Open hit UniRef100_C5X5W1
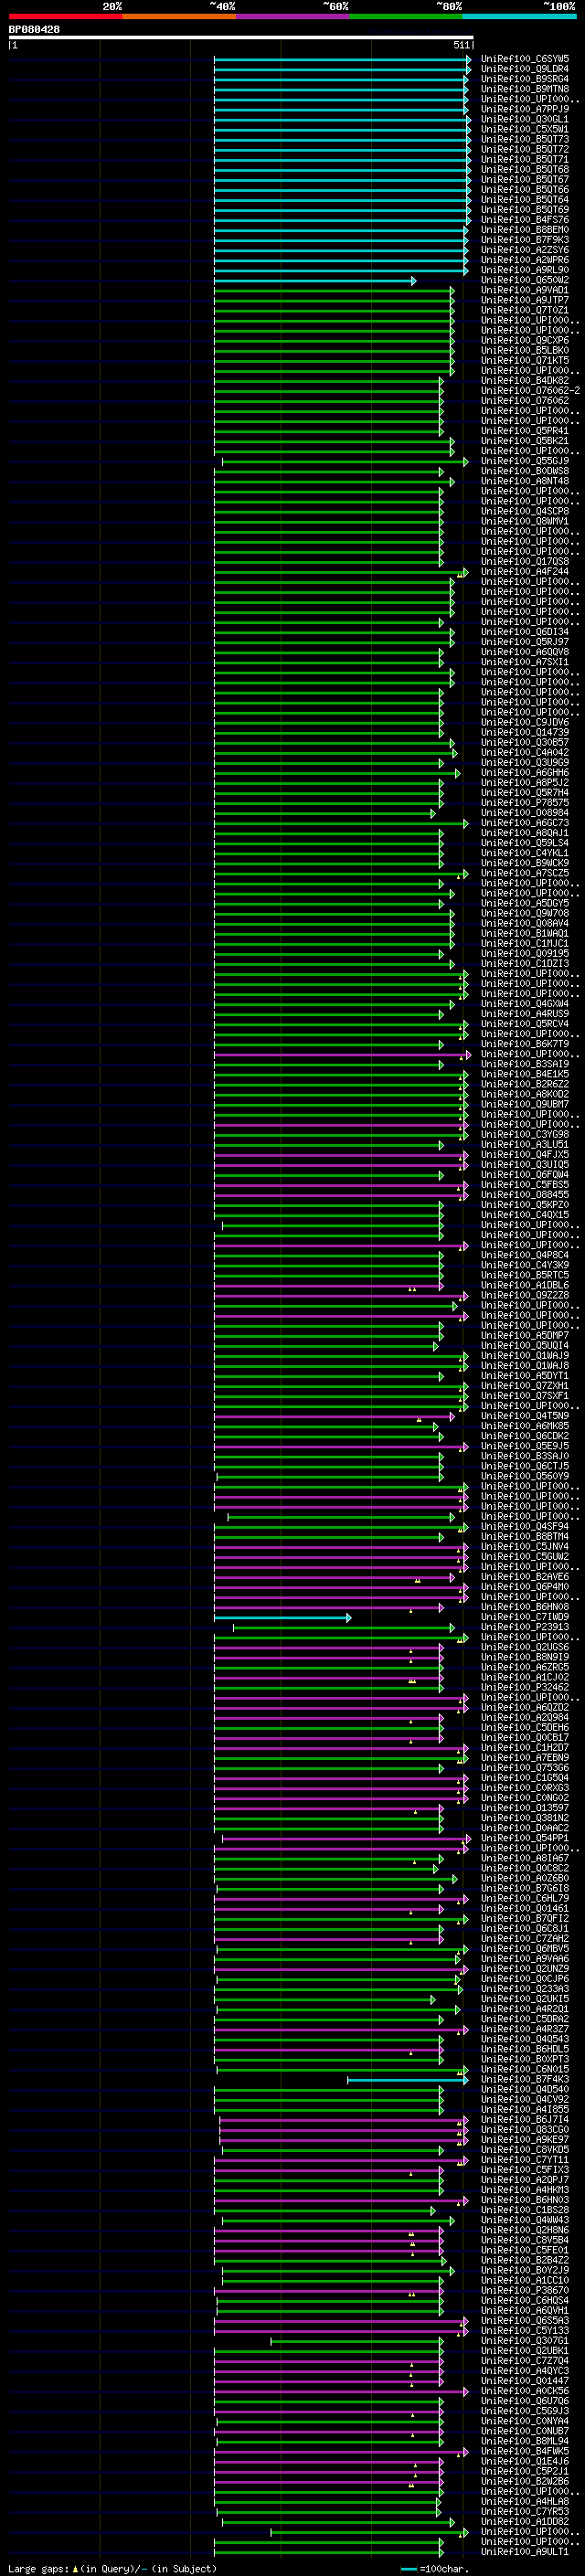The height and width of the screenshot is (2576, 585). coord(525,129)
